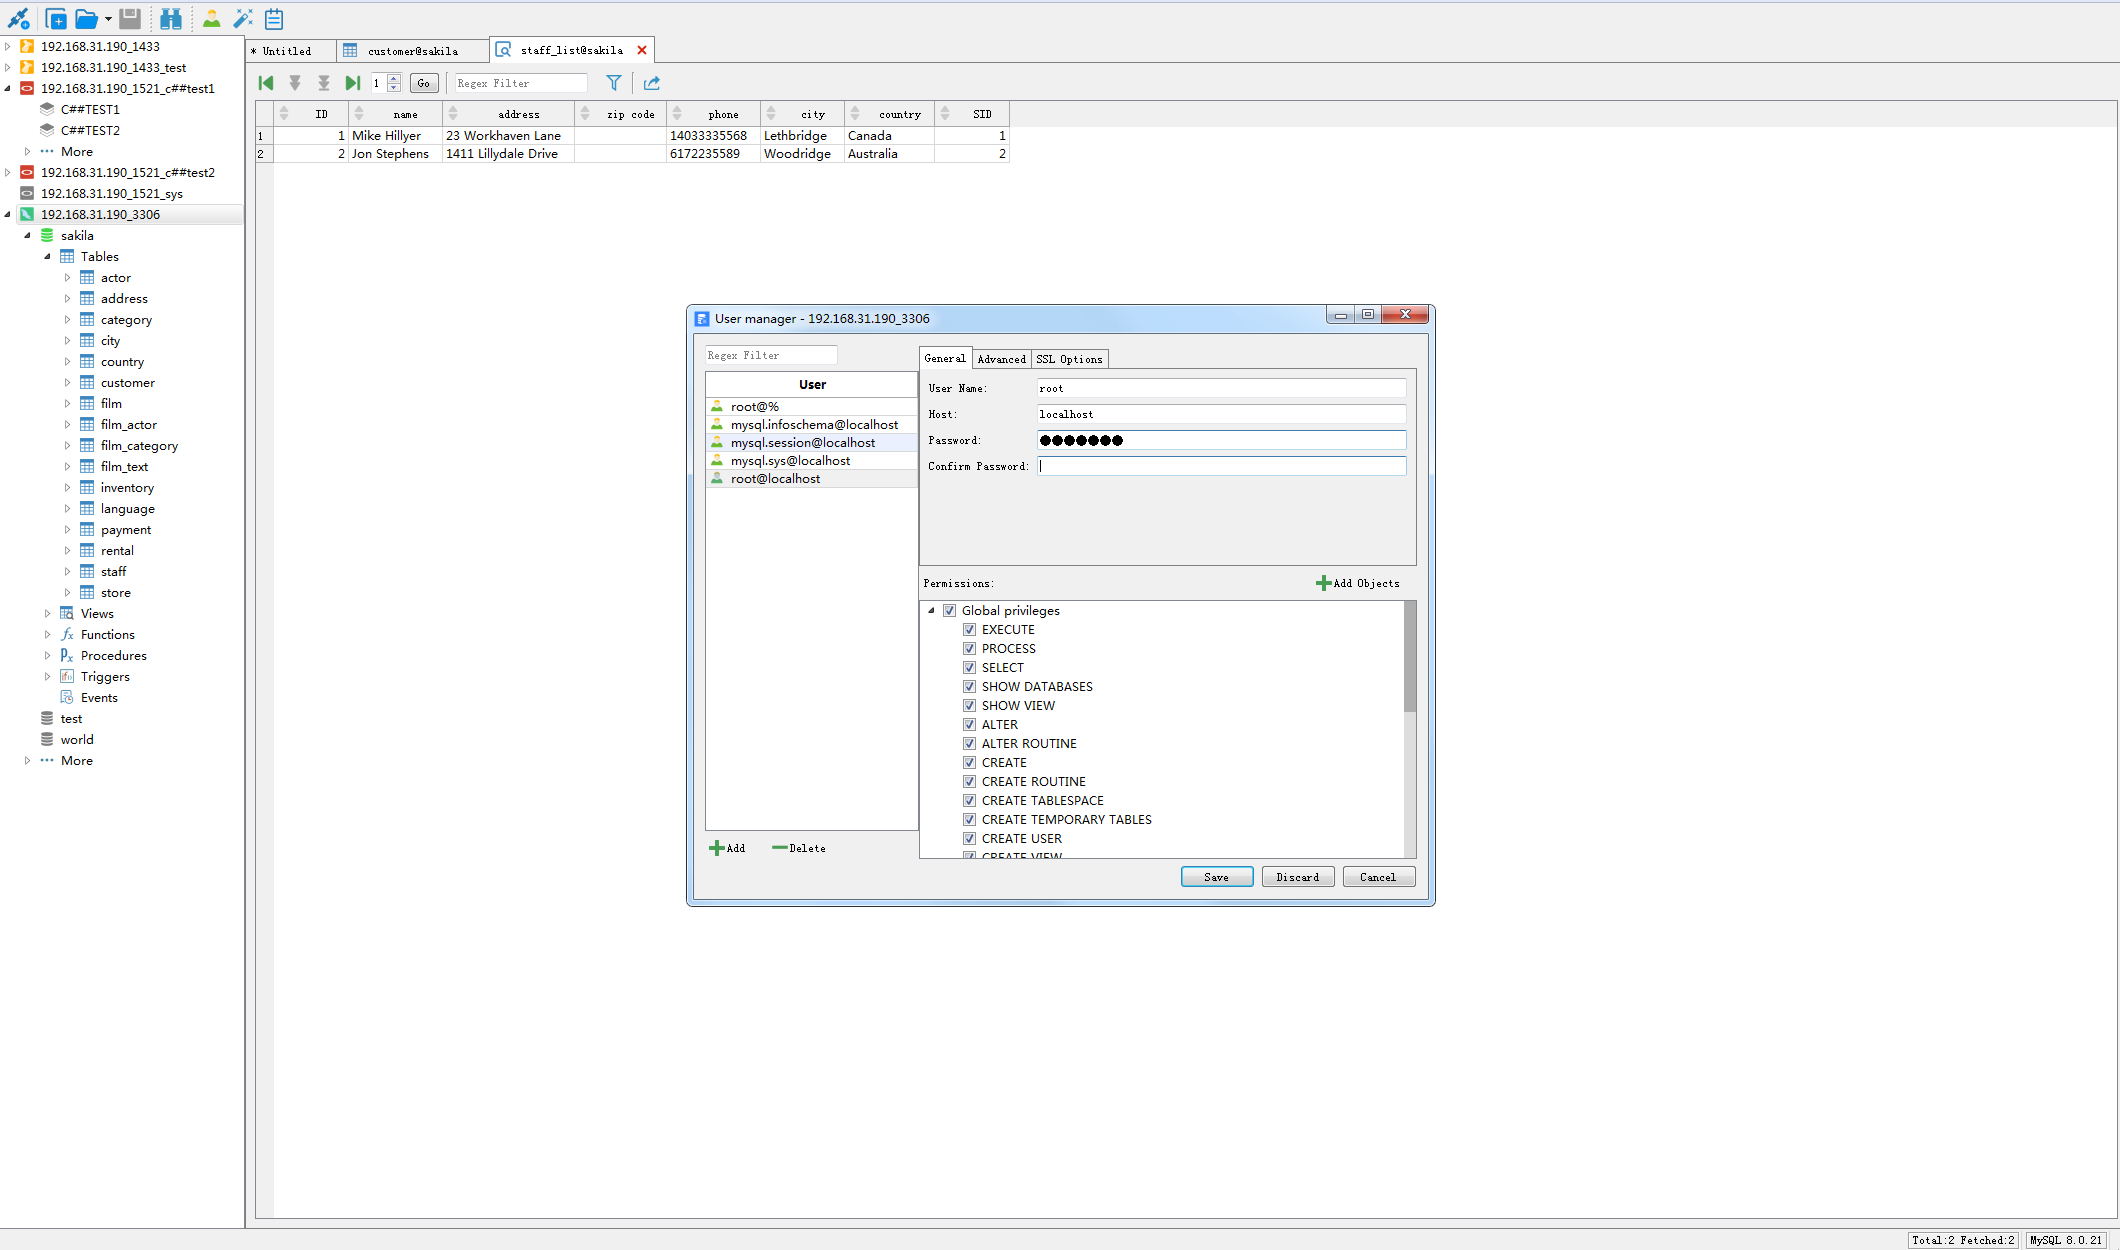Open dropdown arrow beside open folder icon
The height and width of the screenshot is (1250, 2120).
click(108, 19)
